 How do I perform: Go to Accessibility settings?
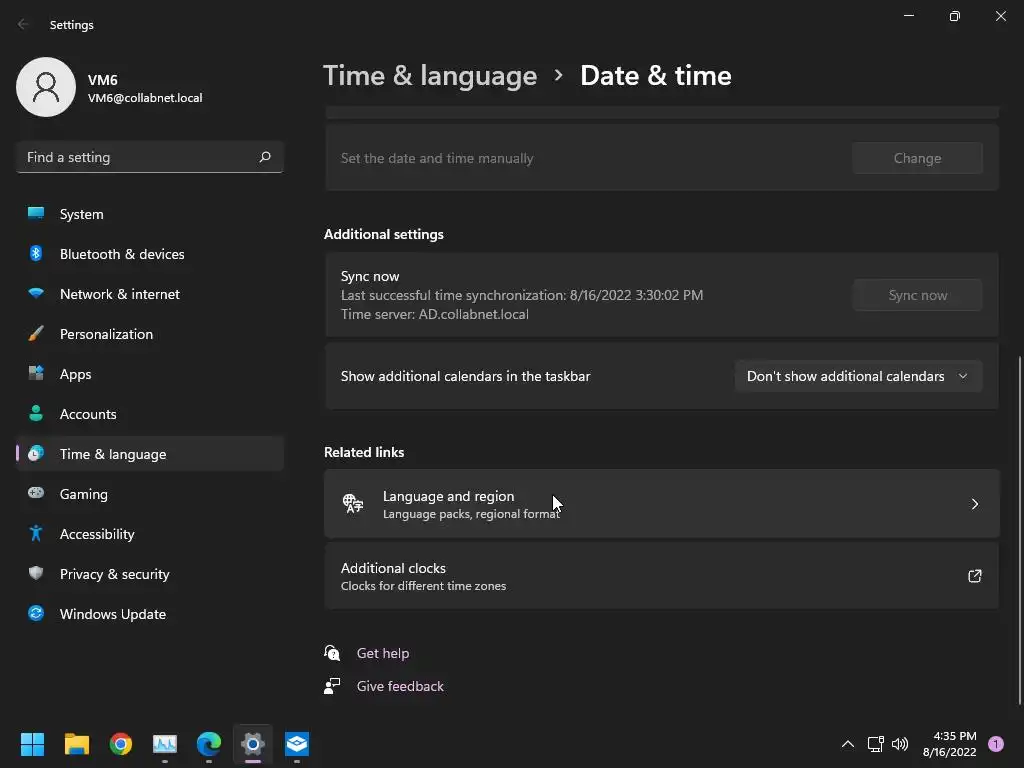point(150,534)
